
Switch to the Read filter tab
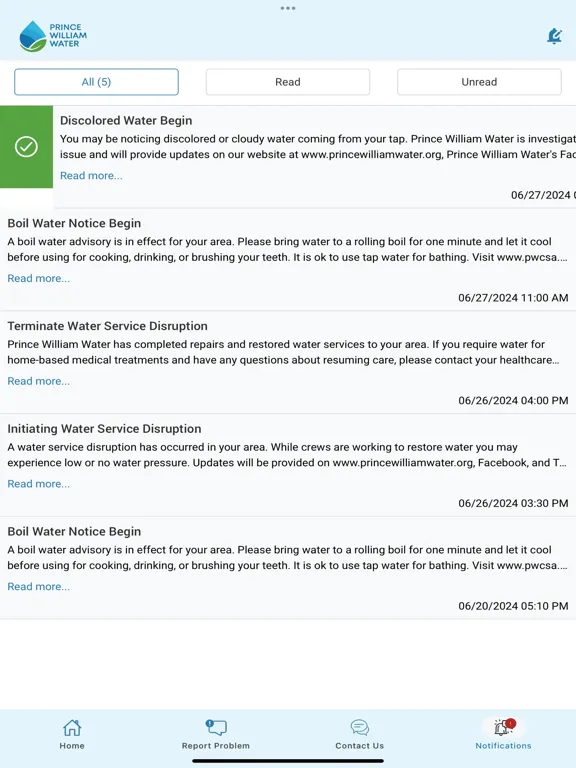(x=288, y=82)
